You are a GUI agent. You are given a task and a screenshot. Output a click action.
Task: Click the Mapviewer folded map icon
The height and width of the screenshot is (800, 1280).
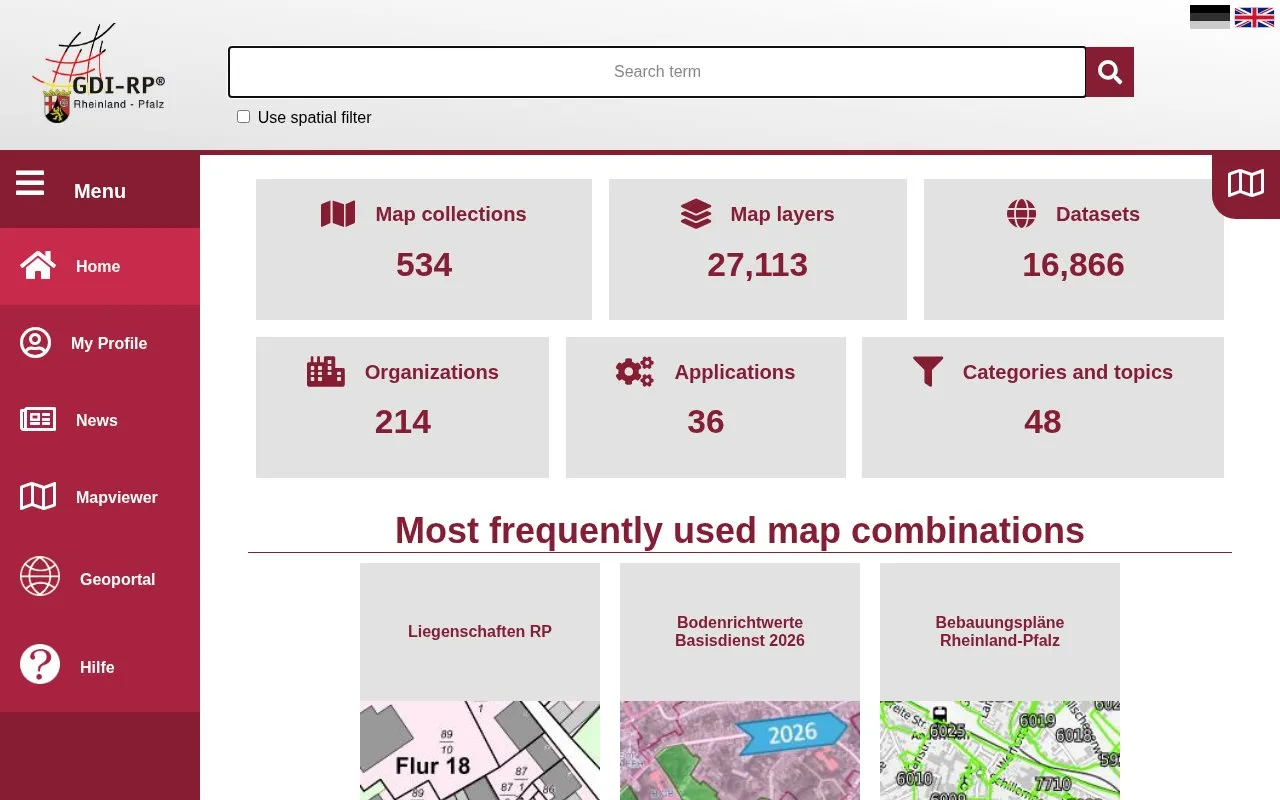coord(38,497)
